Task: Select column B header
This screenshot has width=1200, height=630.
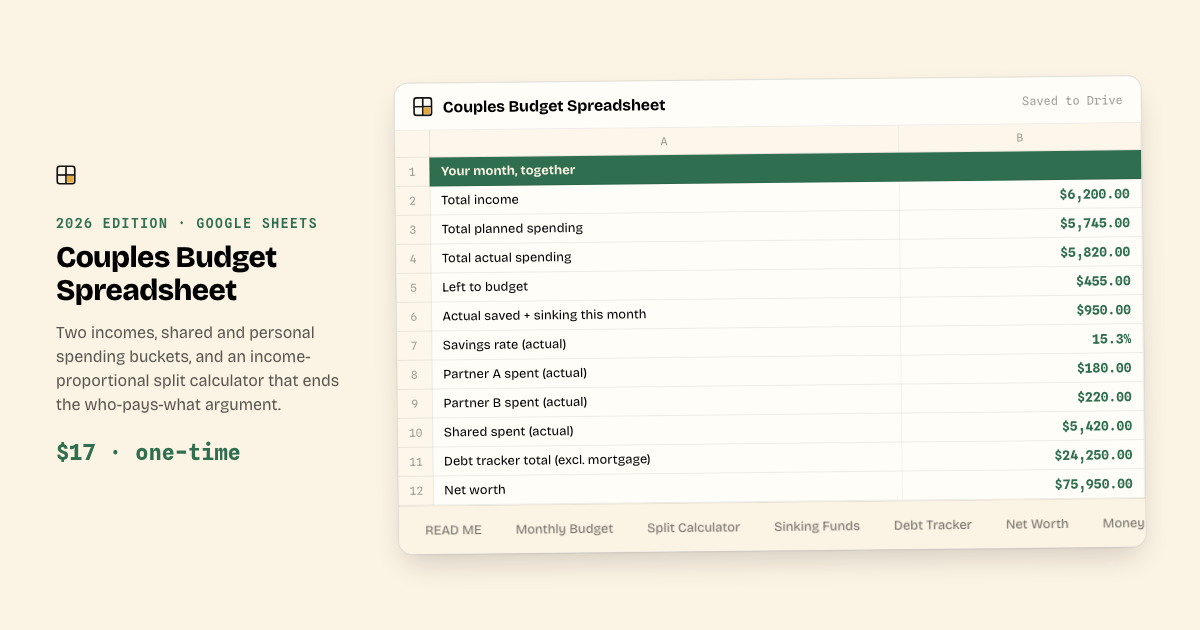Action: point(1020,138)
